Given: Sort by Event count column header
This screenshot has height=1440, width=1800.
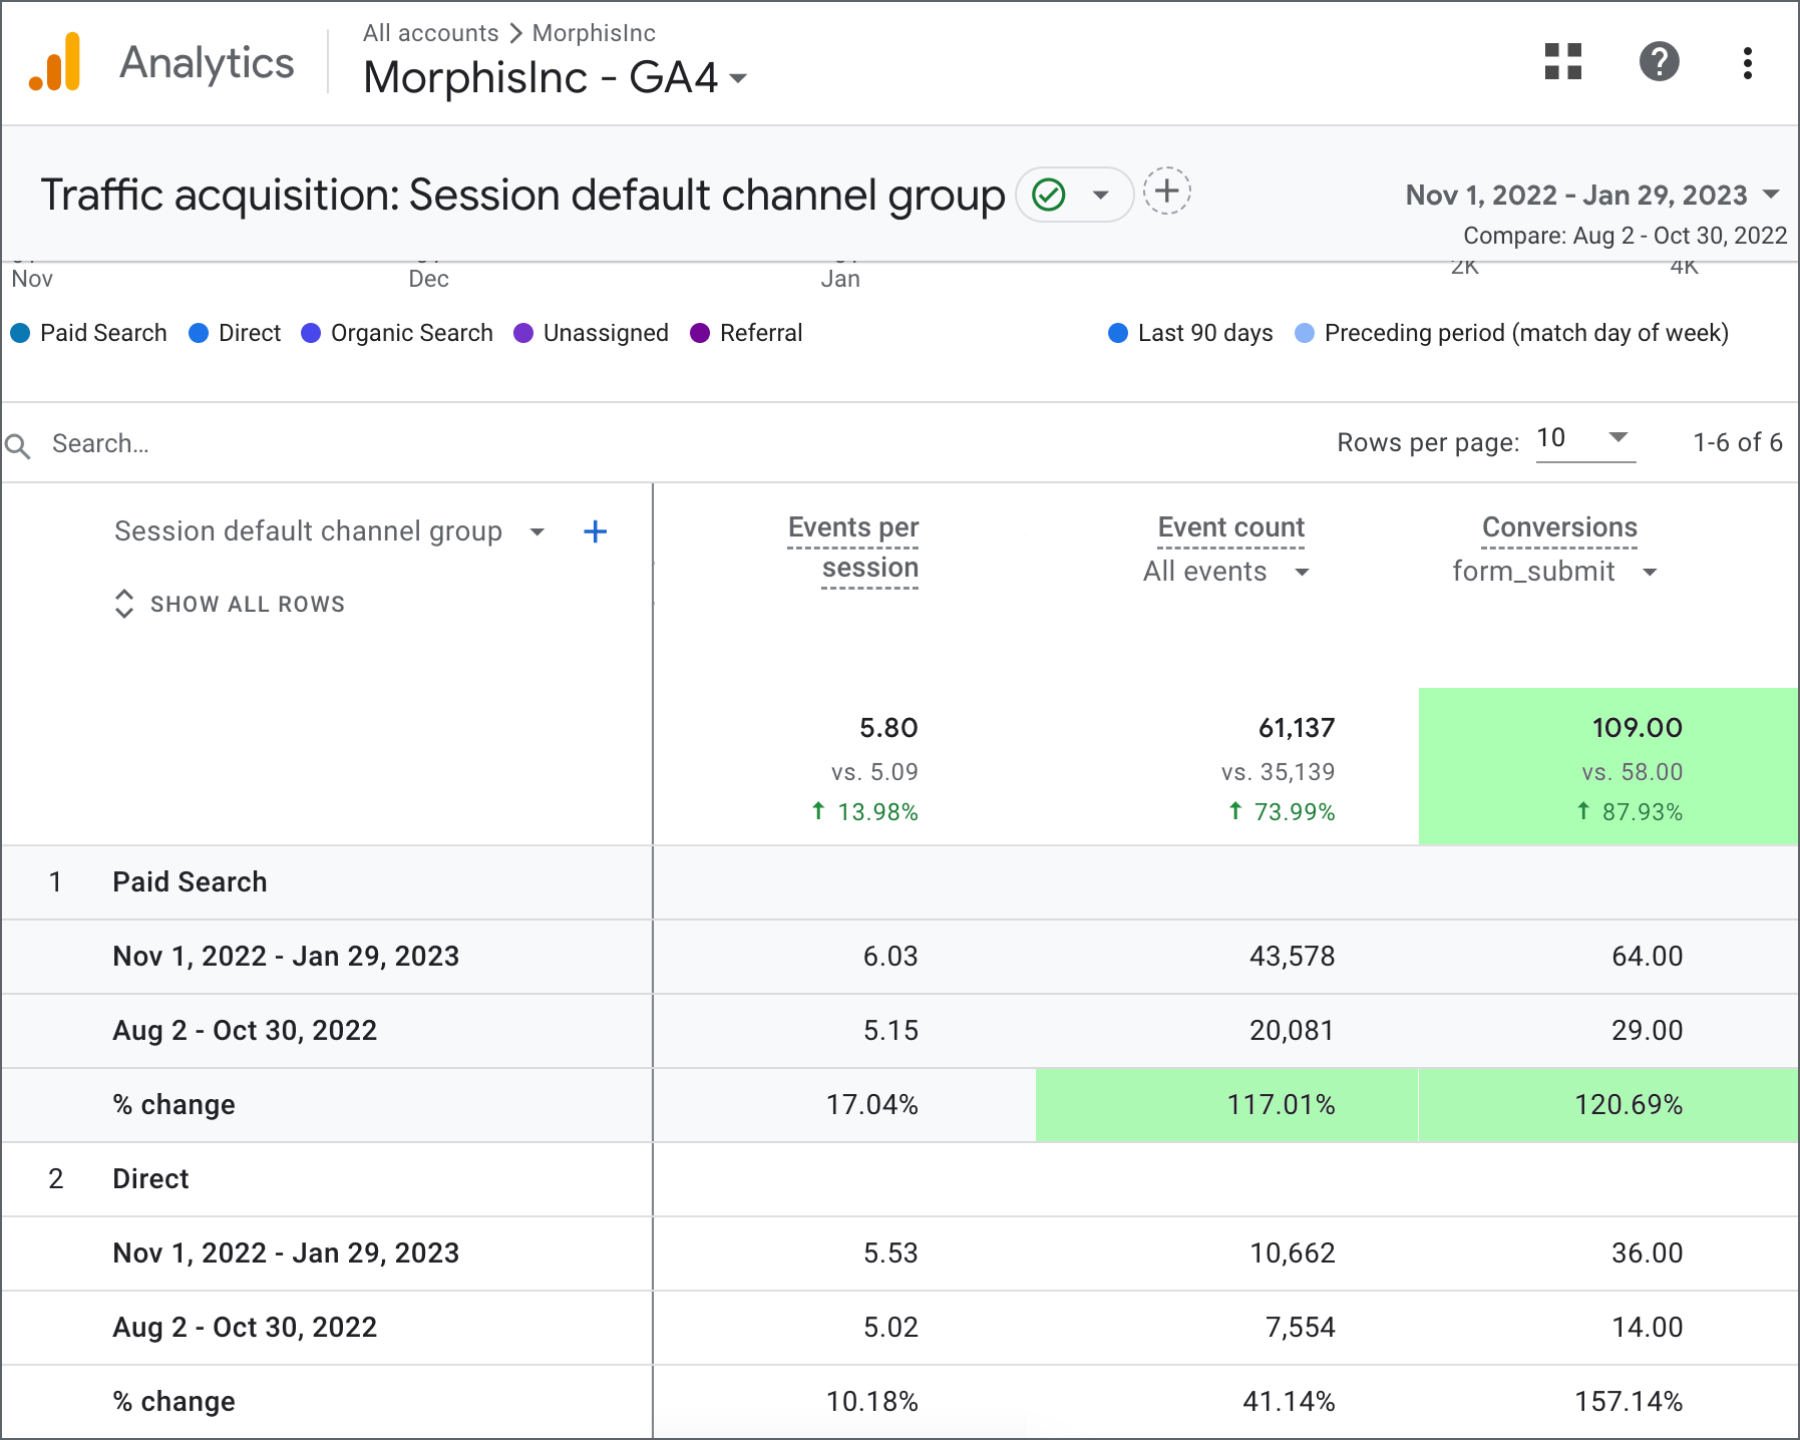Looking at the screenshot, I should click(x=1231, y=527).
